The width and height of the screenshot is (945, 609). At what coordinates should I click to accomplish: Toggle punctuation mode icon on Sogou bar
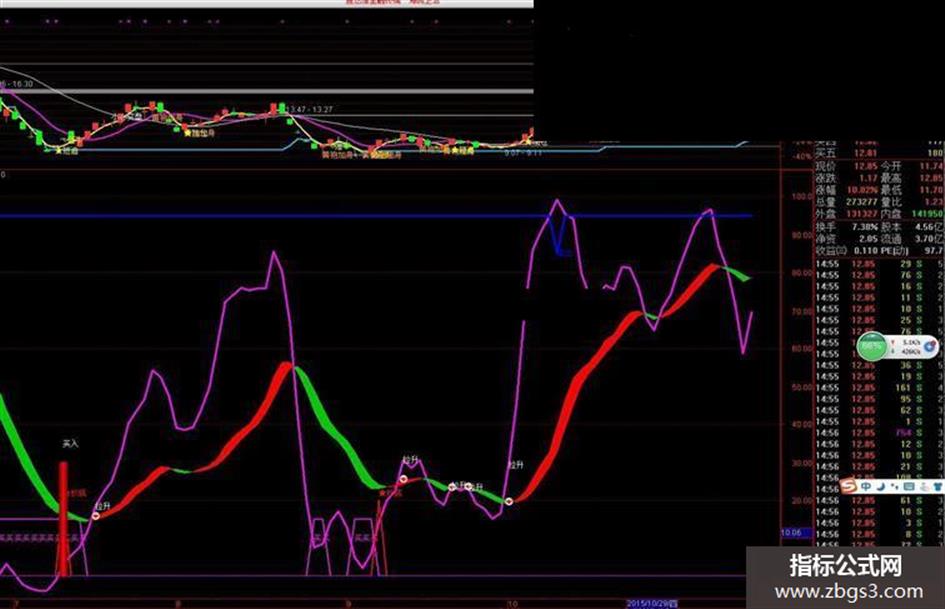[x=894, y=487]
